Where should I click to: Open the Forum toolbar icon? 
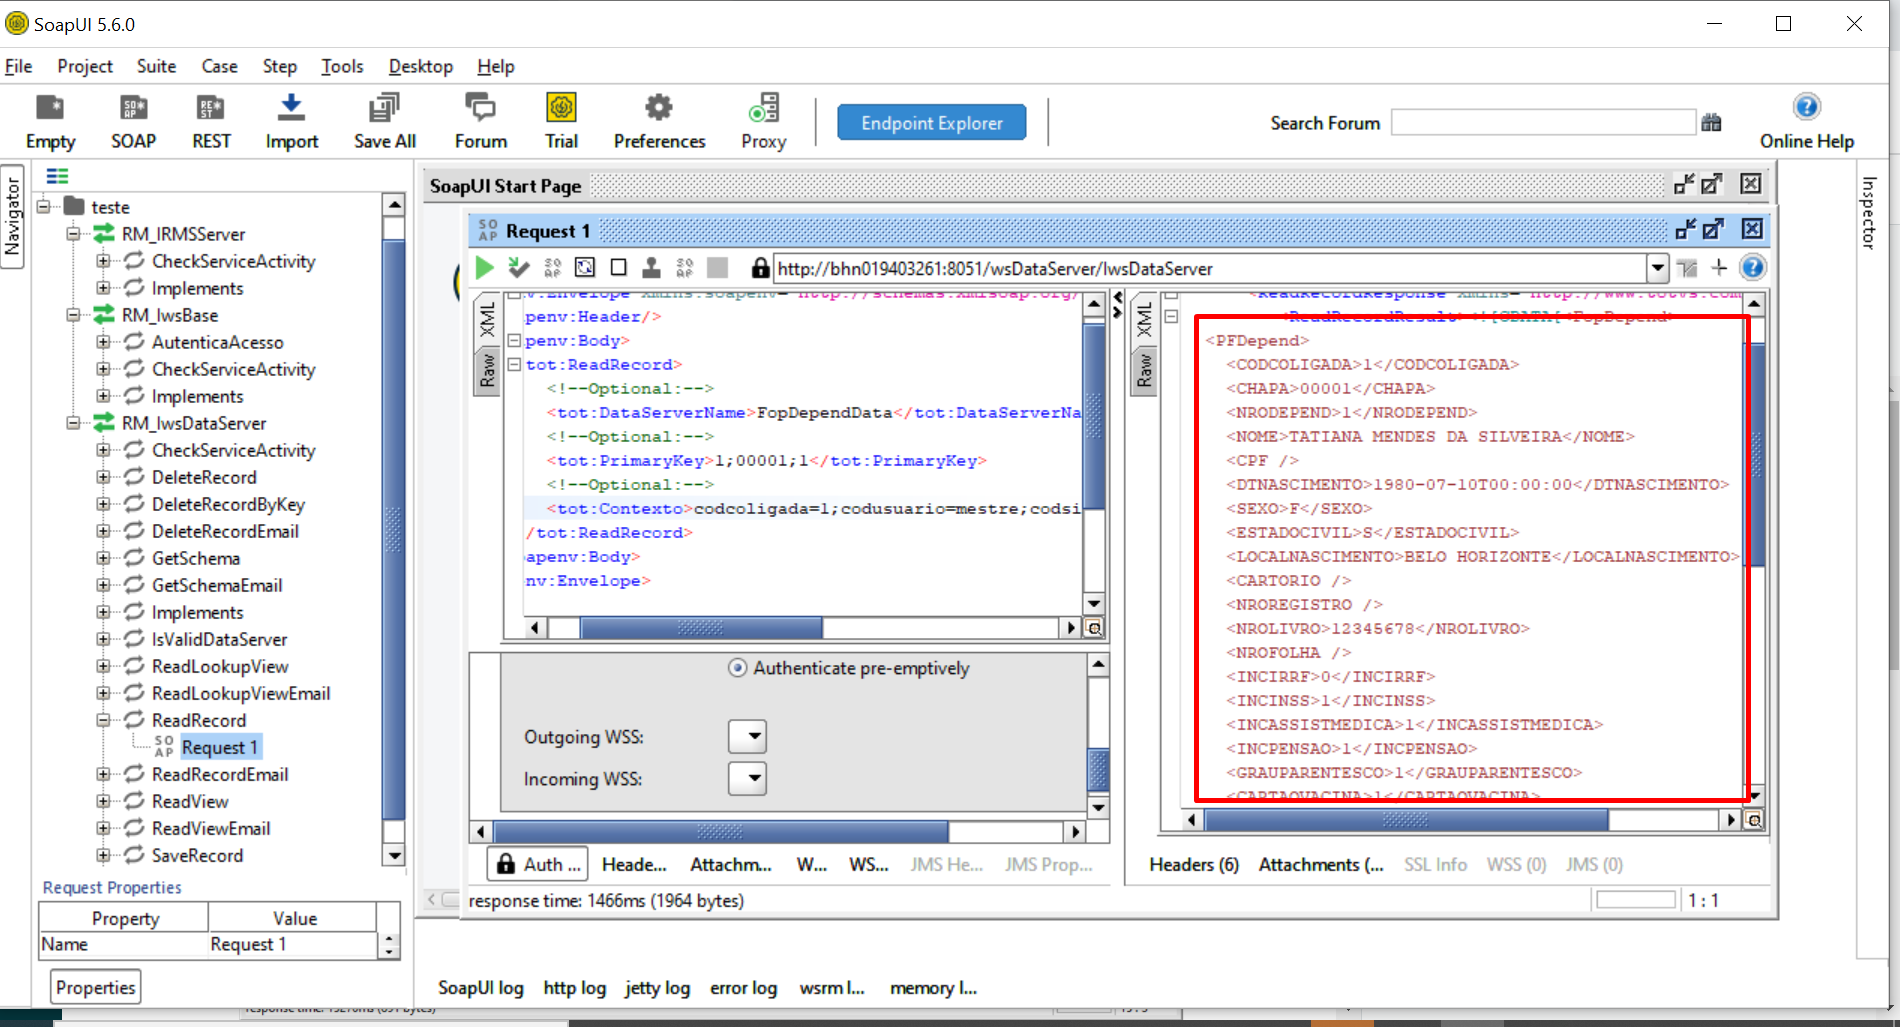481,121
